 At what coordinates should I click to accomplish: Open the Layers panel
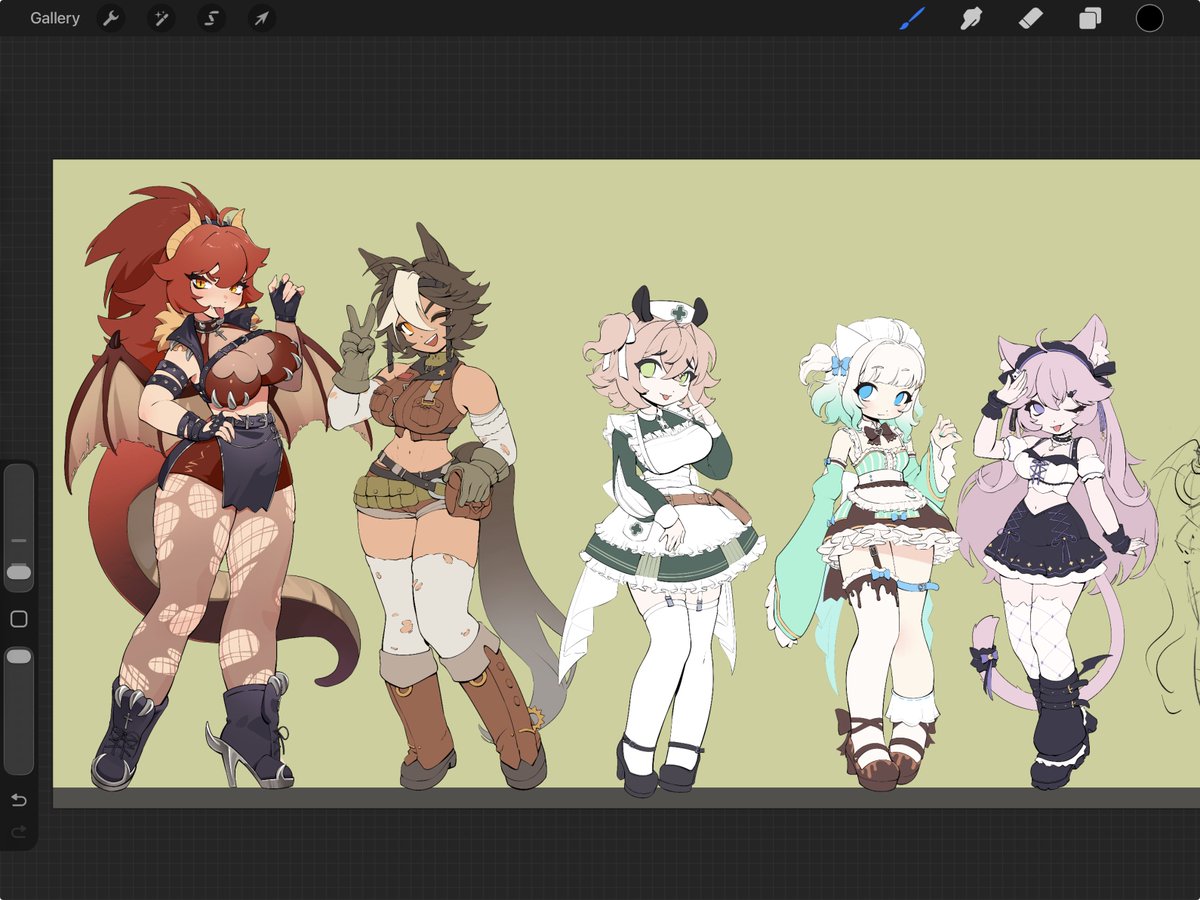[x=1089, y=18]
